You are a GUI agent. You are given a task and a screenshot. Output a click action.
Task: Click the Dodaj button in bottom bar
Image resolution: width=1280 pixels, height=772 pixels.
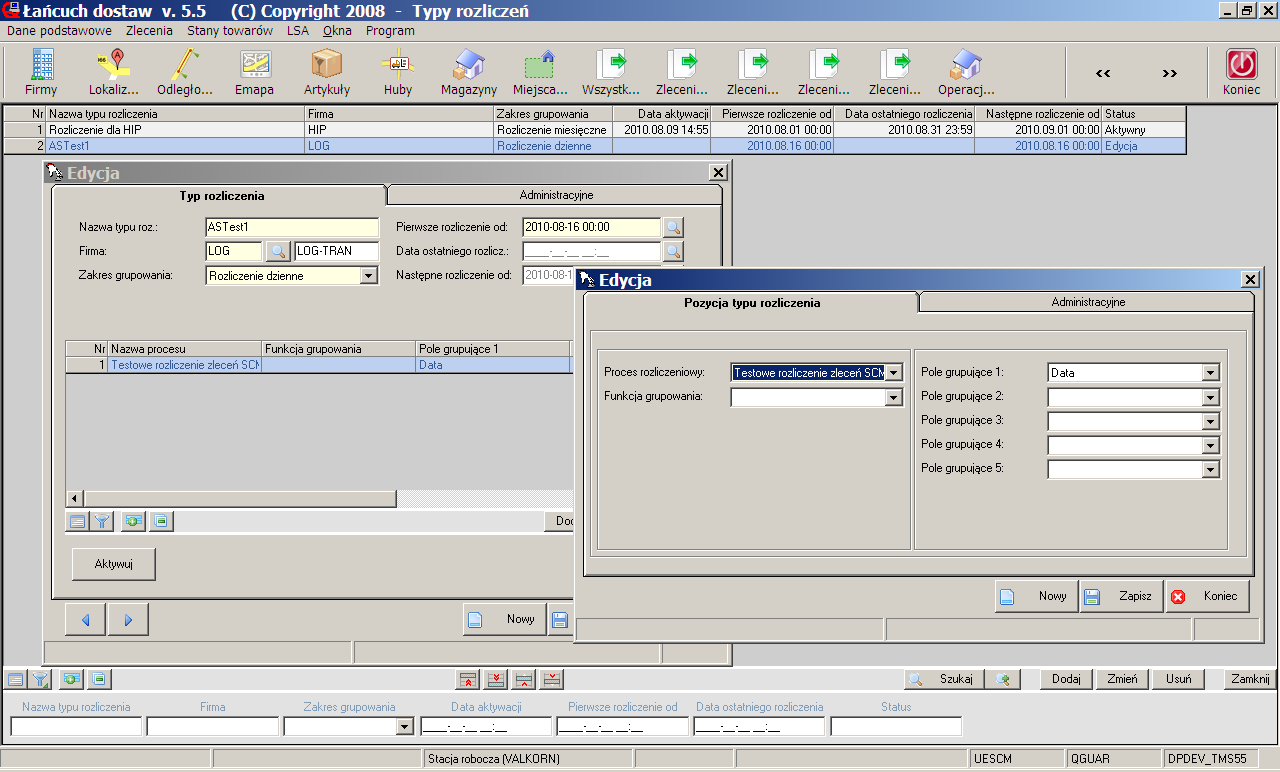click(1066, 679)
